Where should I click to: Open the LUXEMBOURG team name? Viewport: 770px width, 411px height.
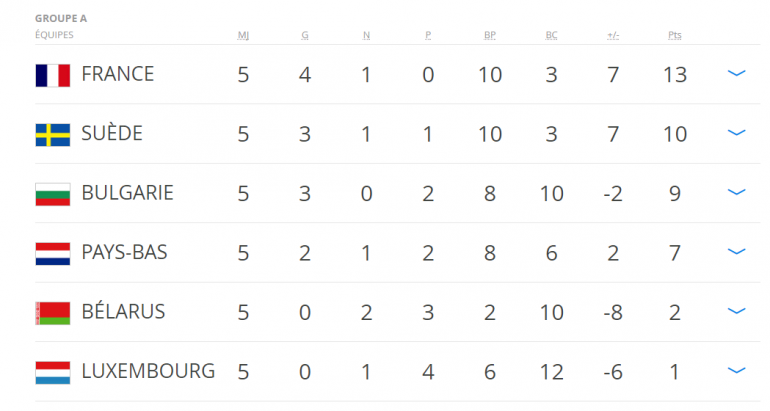tap(148, 371)
